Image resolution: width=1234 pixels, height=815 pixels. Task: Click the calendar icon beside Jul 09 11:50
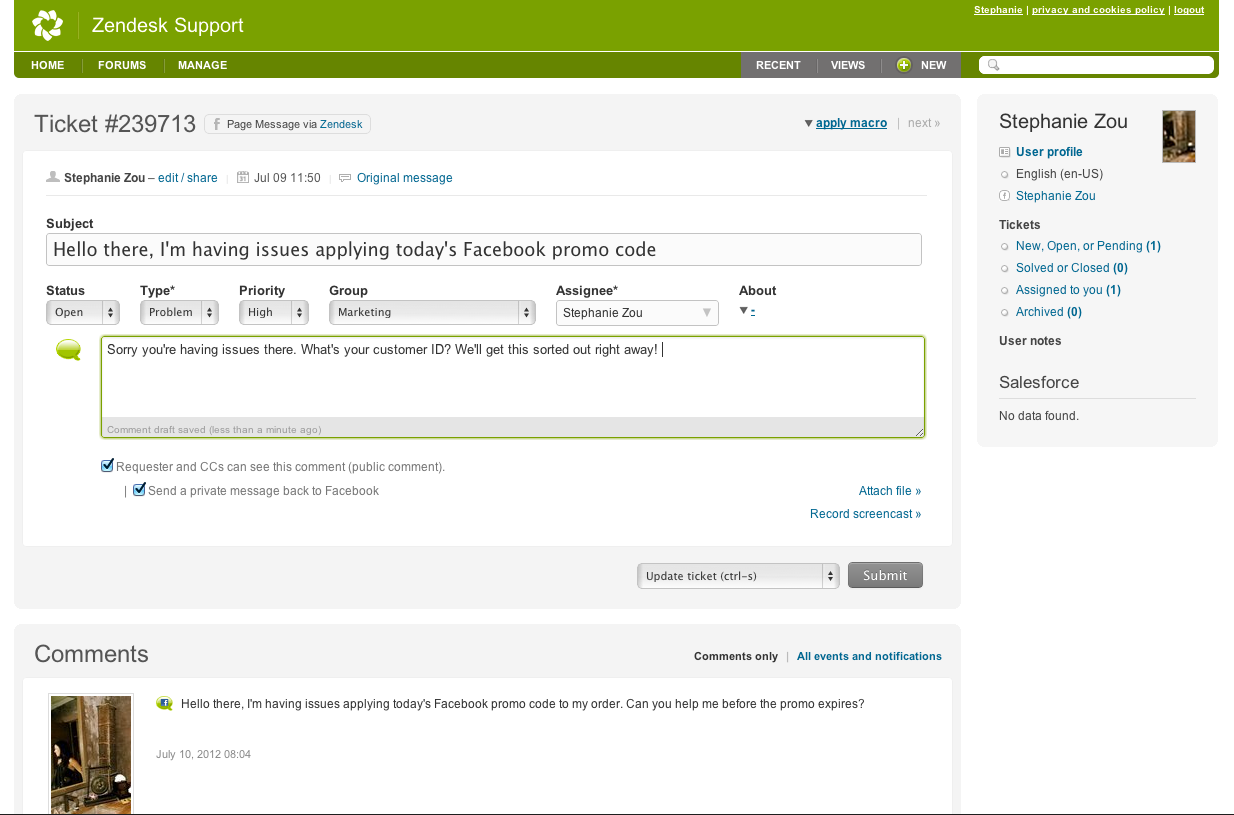point(243,178)
